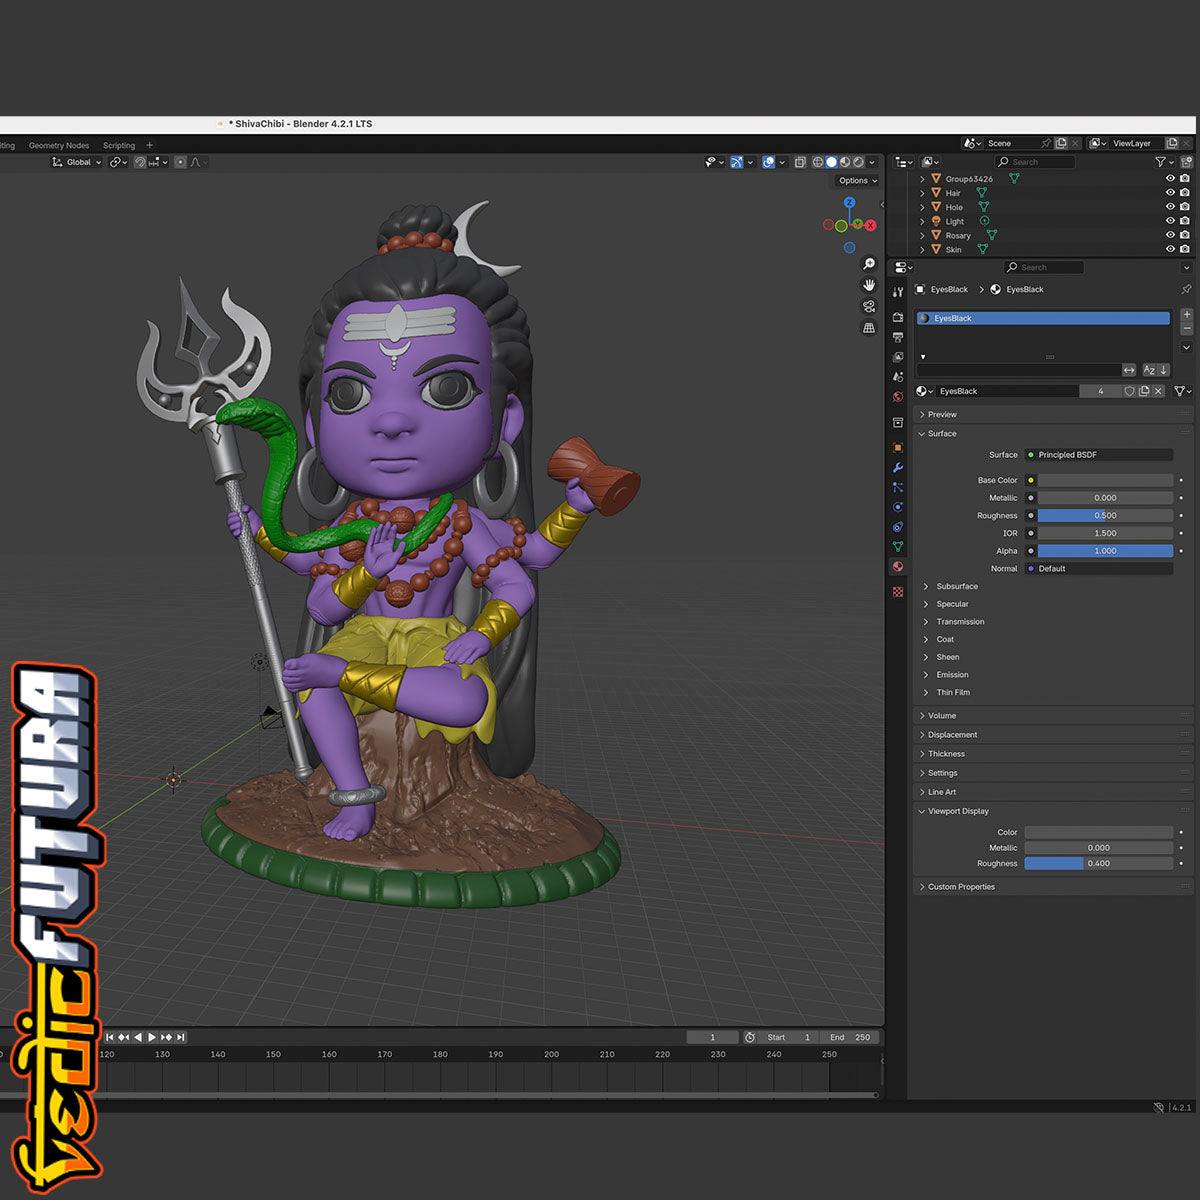Click the plus button to add material slot
This screenshot has width=1200, height=1200.
(x=1187, y=315)
